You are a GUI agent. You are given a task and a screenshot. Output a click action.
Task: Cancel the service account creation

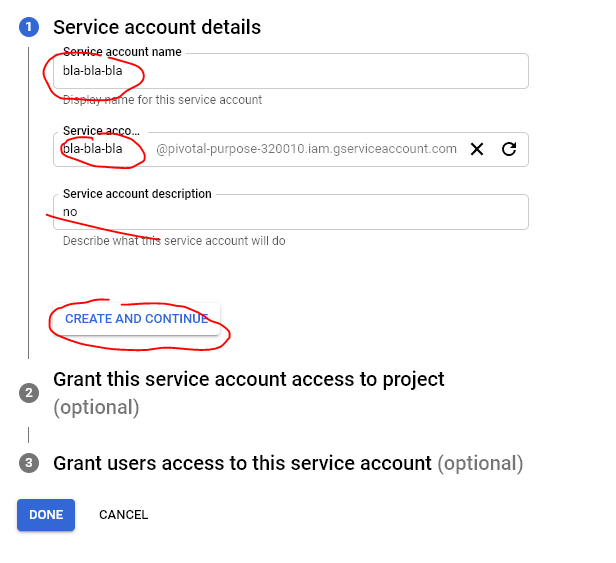123,515
